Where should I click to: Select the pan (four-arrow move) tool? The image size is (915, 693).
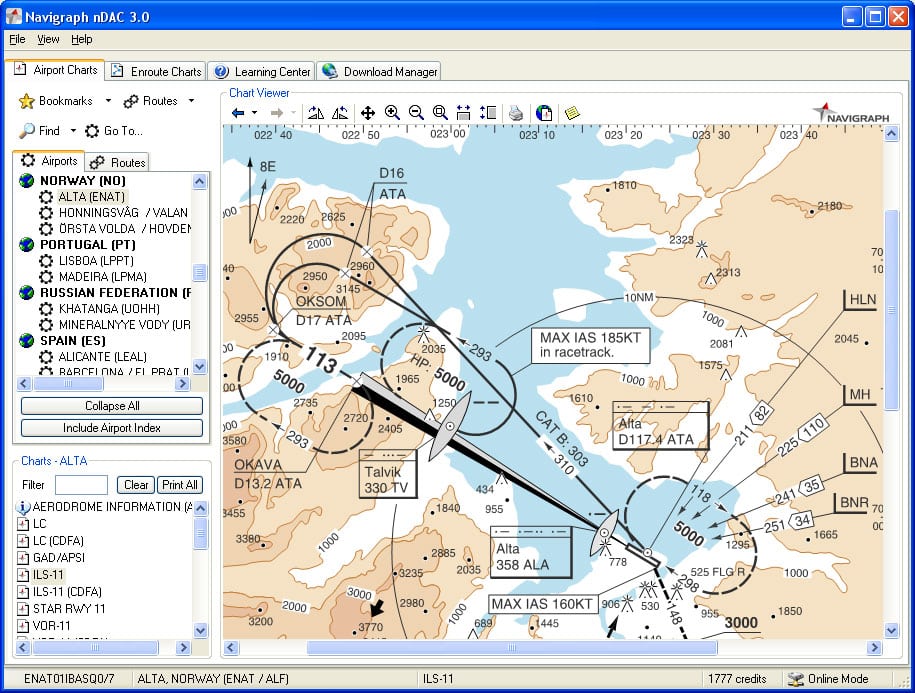click(368, 113)
